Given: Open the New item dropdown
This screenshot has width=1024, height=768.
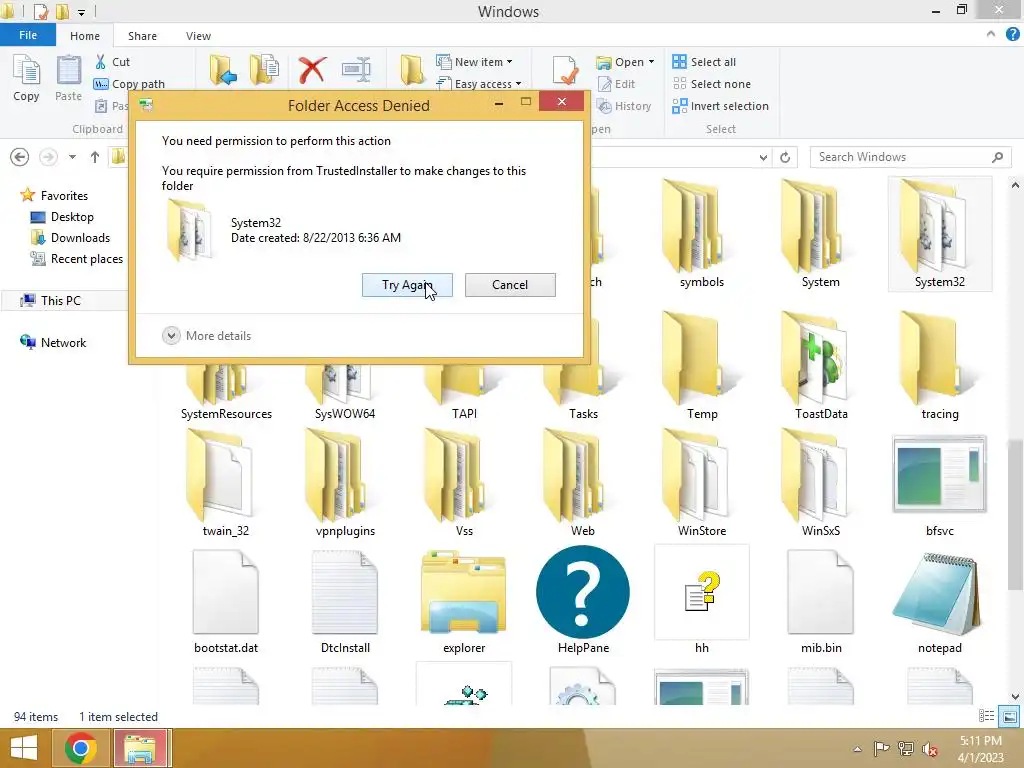Looking at the screenshot, I should click(x=474, y=62).
